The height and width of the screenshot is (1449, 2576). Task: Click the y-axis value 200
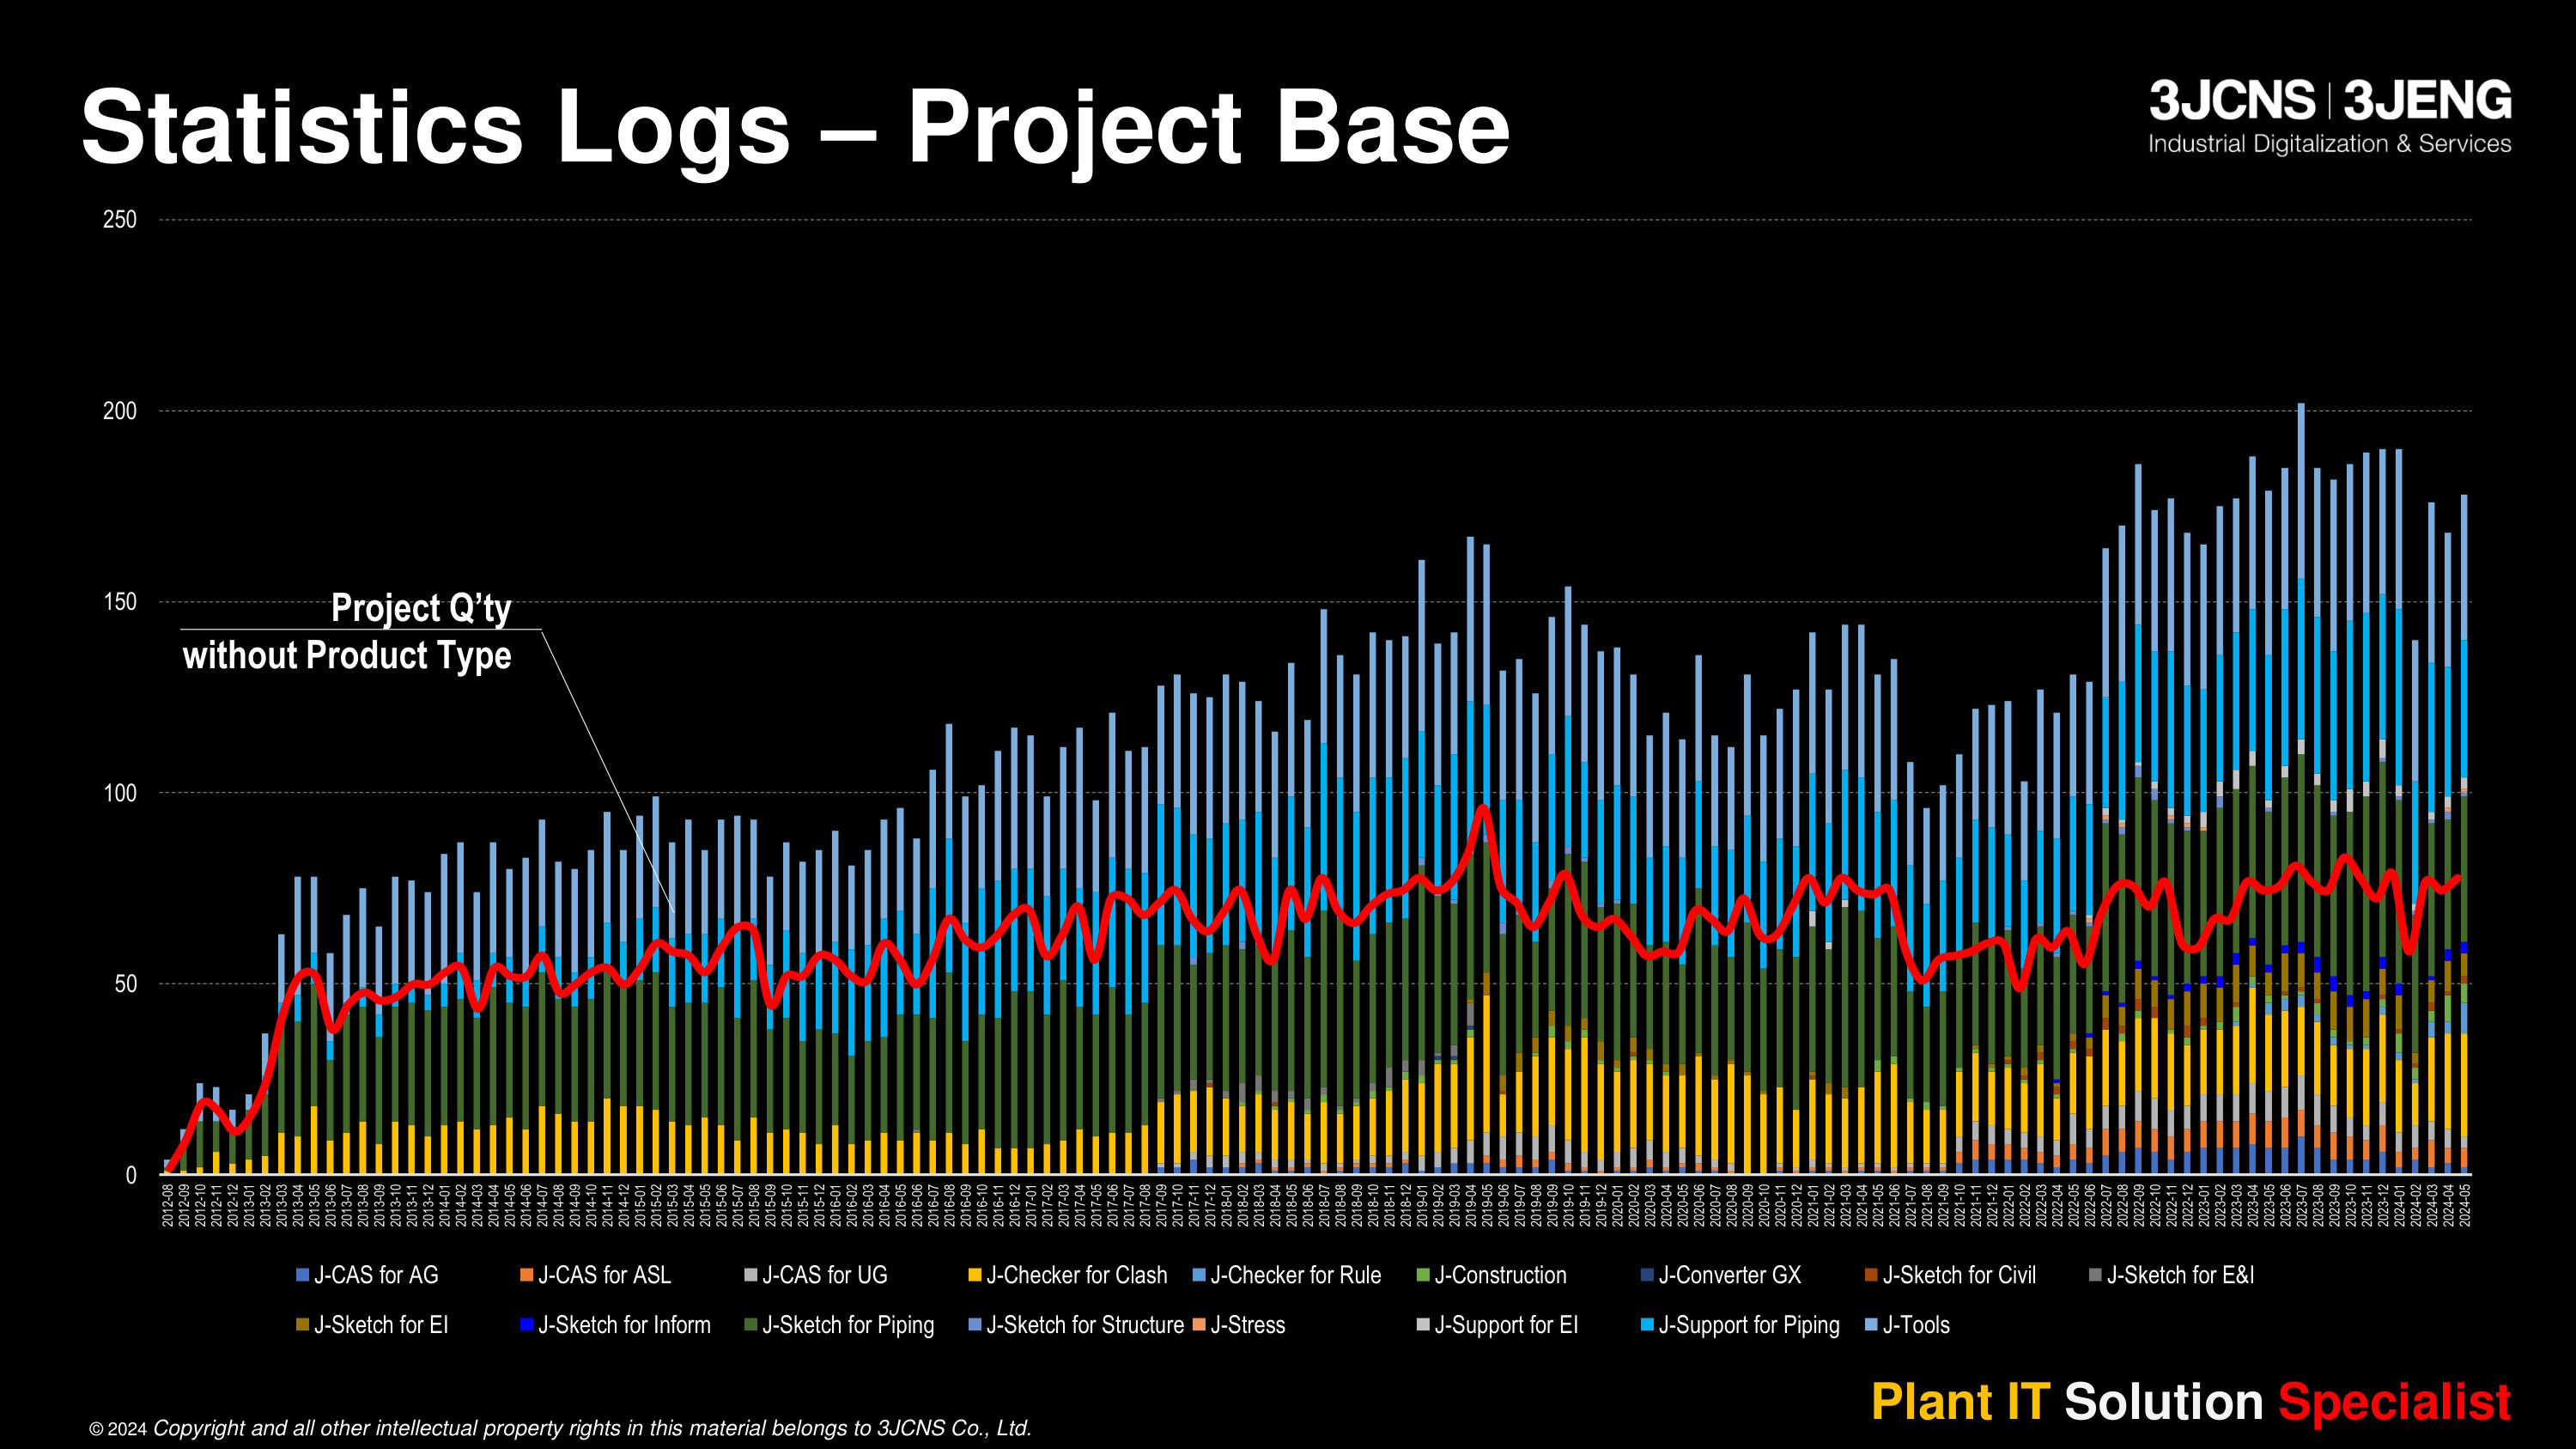tap(120, 411)
